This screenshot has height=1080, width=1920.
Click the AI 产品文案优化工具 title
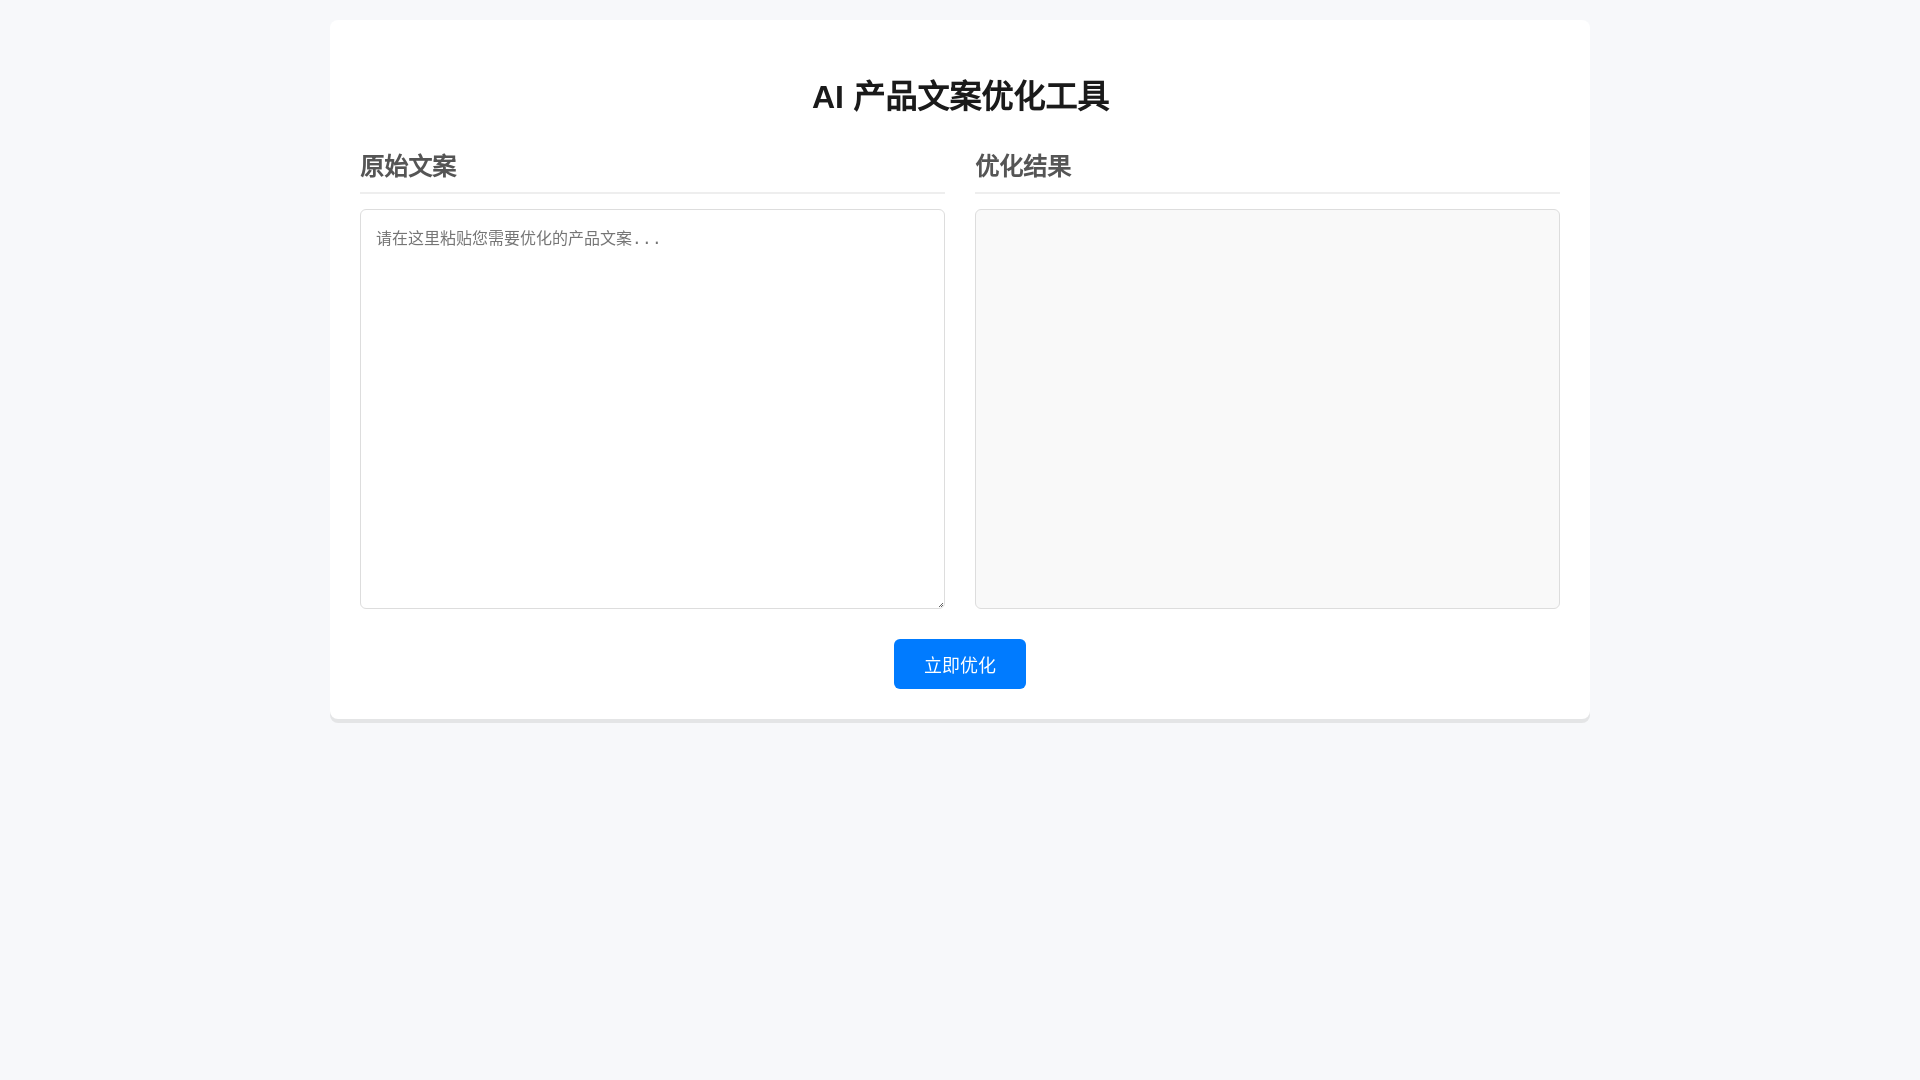pyautogui.click(x=960, y=97)
